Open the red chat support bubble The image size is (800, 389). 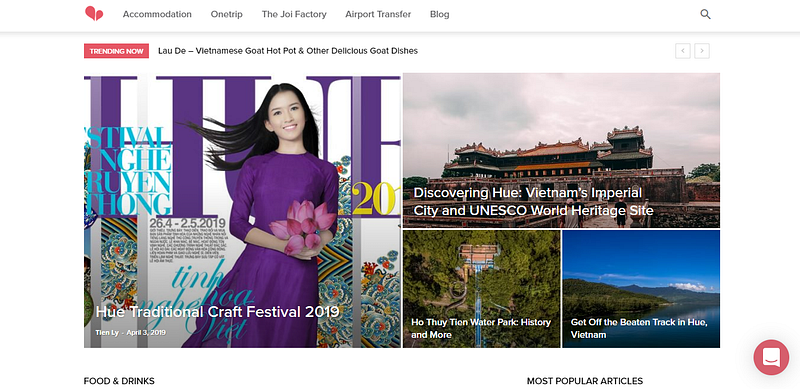click(x=771, y=357)
